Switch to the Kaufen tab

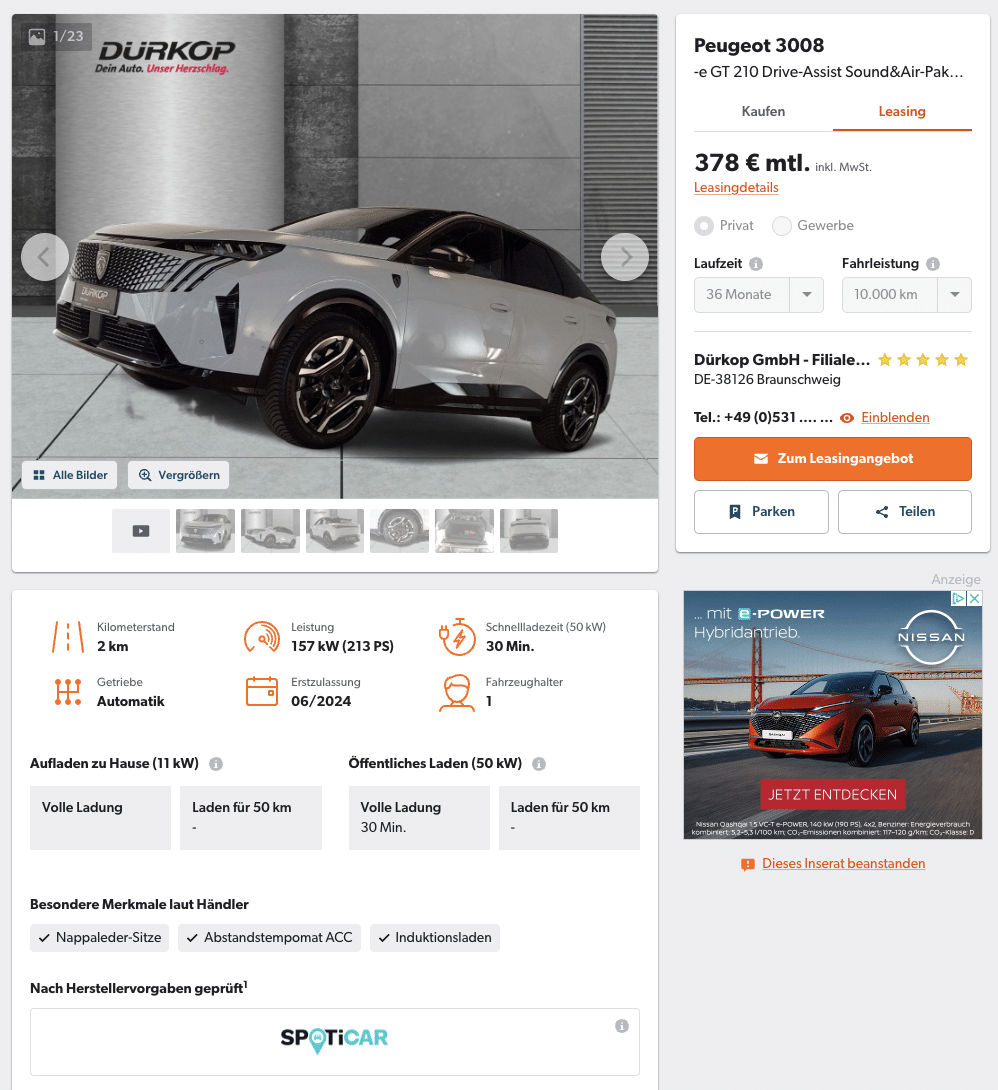[x=763, y=111]
